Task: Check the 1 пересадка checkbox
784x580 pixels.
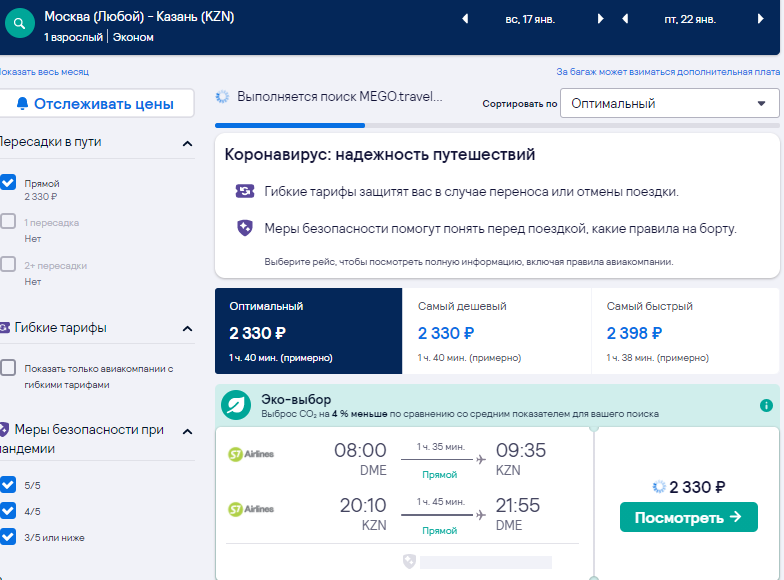Action: 8,221
